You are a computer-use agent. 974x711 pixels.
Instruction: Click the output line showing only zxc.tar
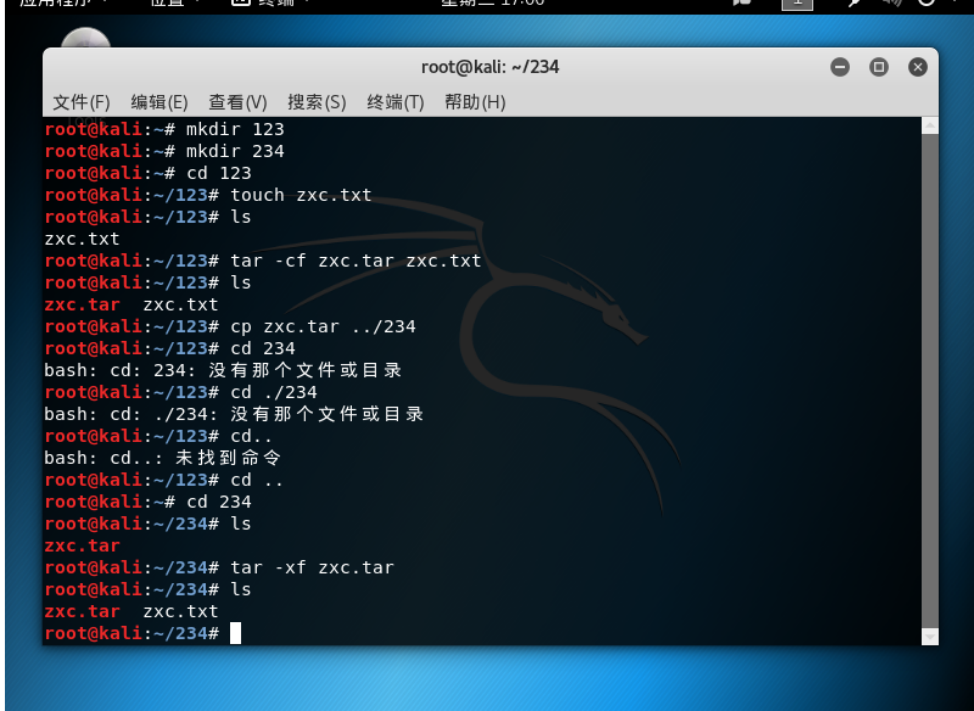82,546
